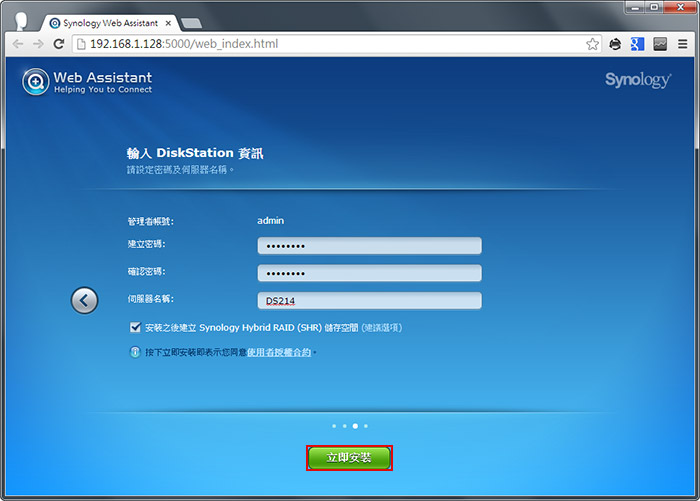Click the printer extension icon
Screen dimensions: 700x501
[x=615, y=44]
